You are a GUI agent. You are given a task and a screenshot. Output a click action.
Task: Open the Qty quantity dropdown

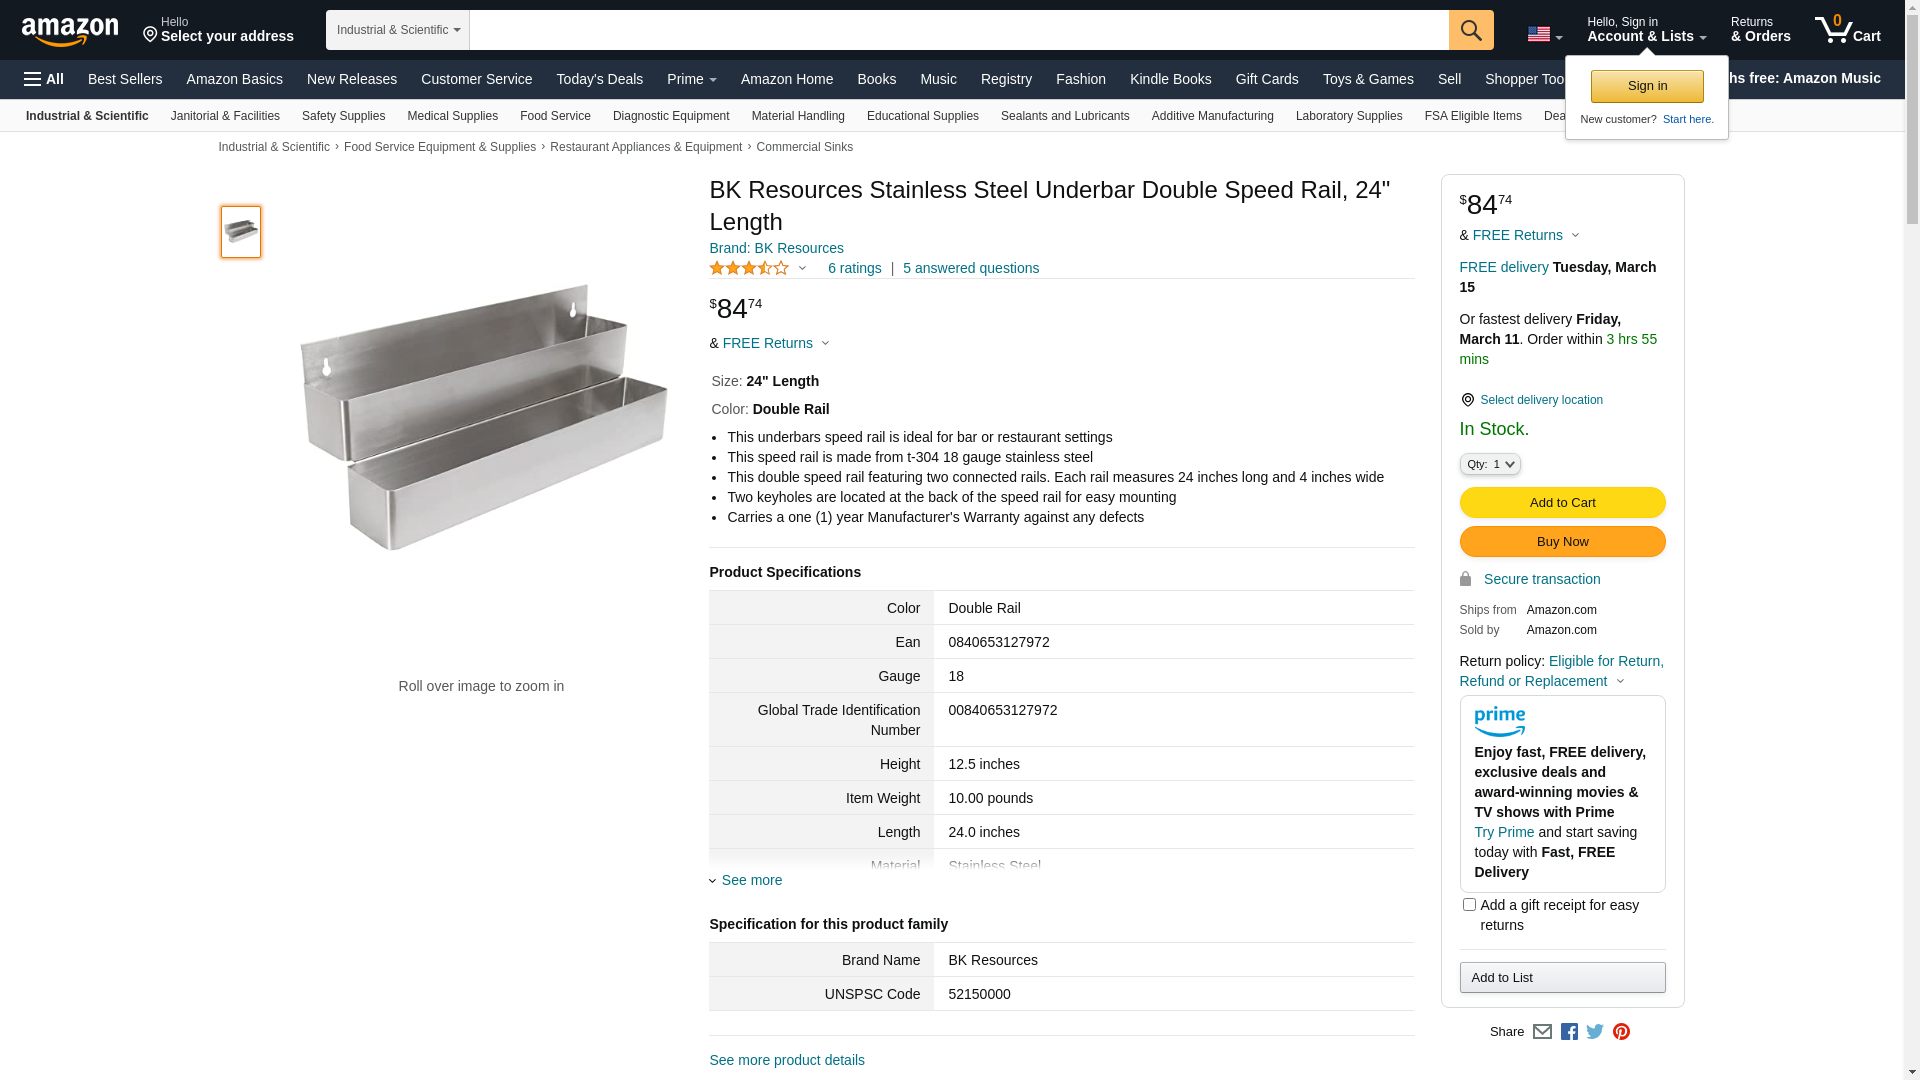pos(1489,464)
